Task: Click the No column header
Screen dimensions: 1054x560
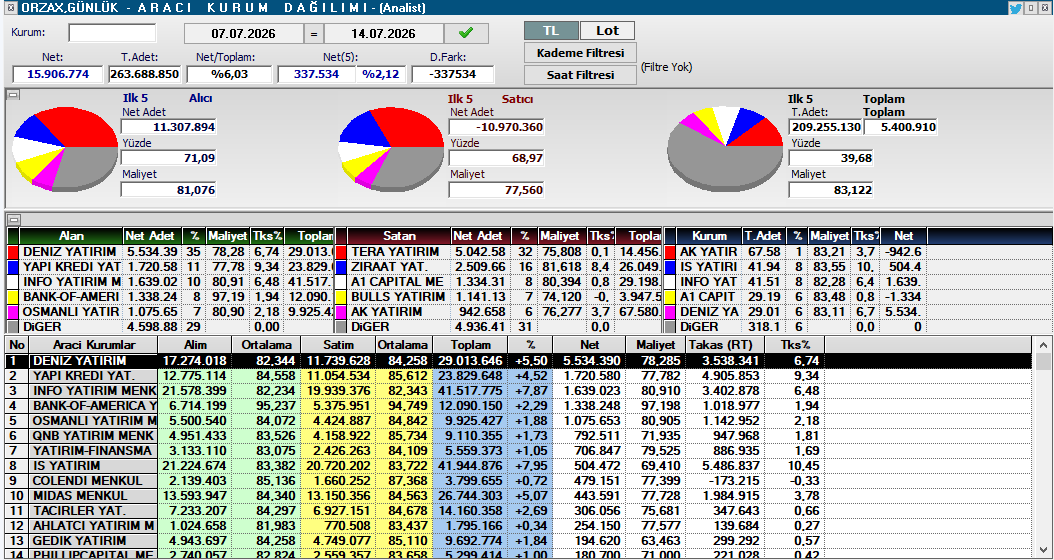Action: [17, 345]
